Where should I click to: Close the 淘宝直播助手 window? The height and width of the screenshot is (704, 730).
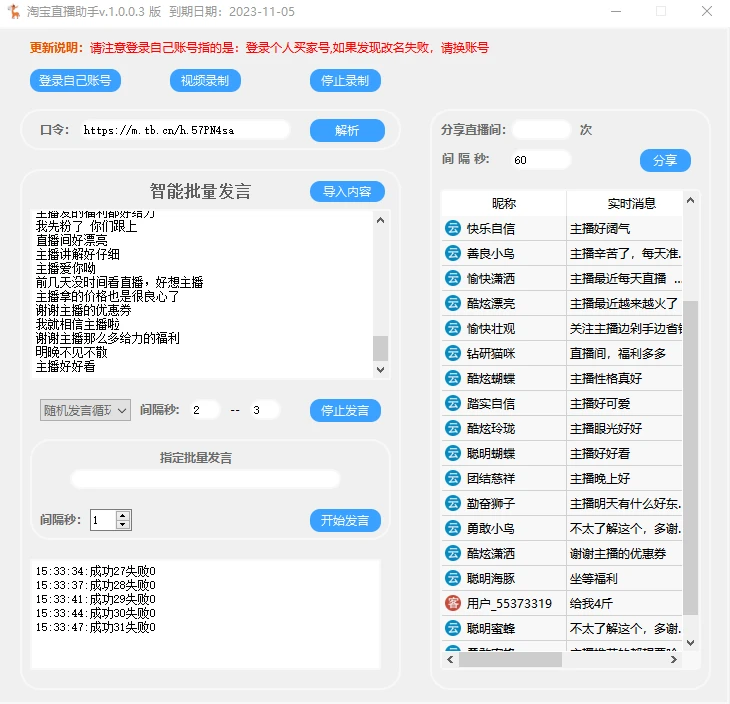(x=707, y=11)
